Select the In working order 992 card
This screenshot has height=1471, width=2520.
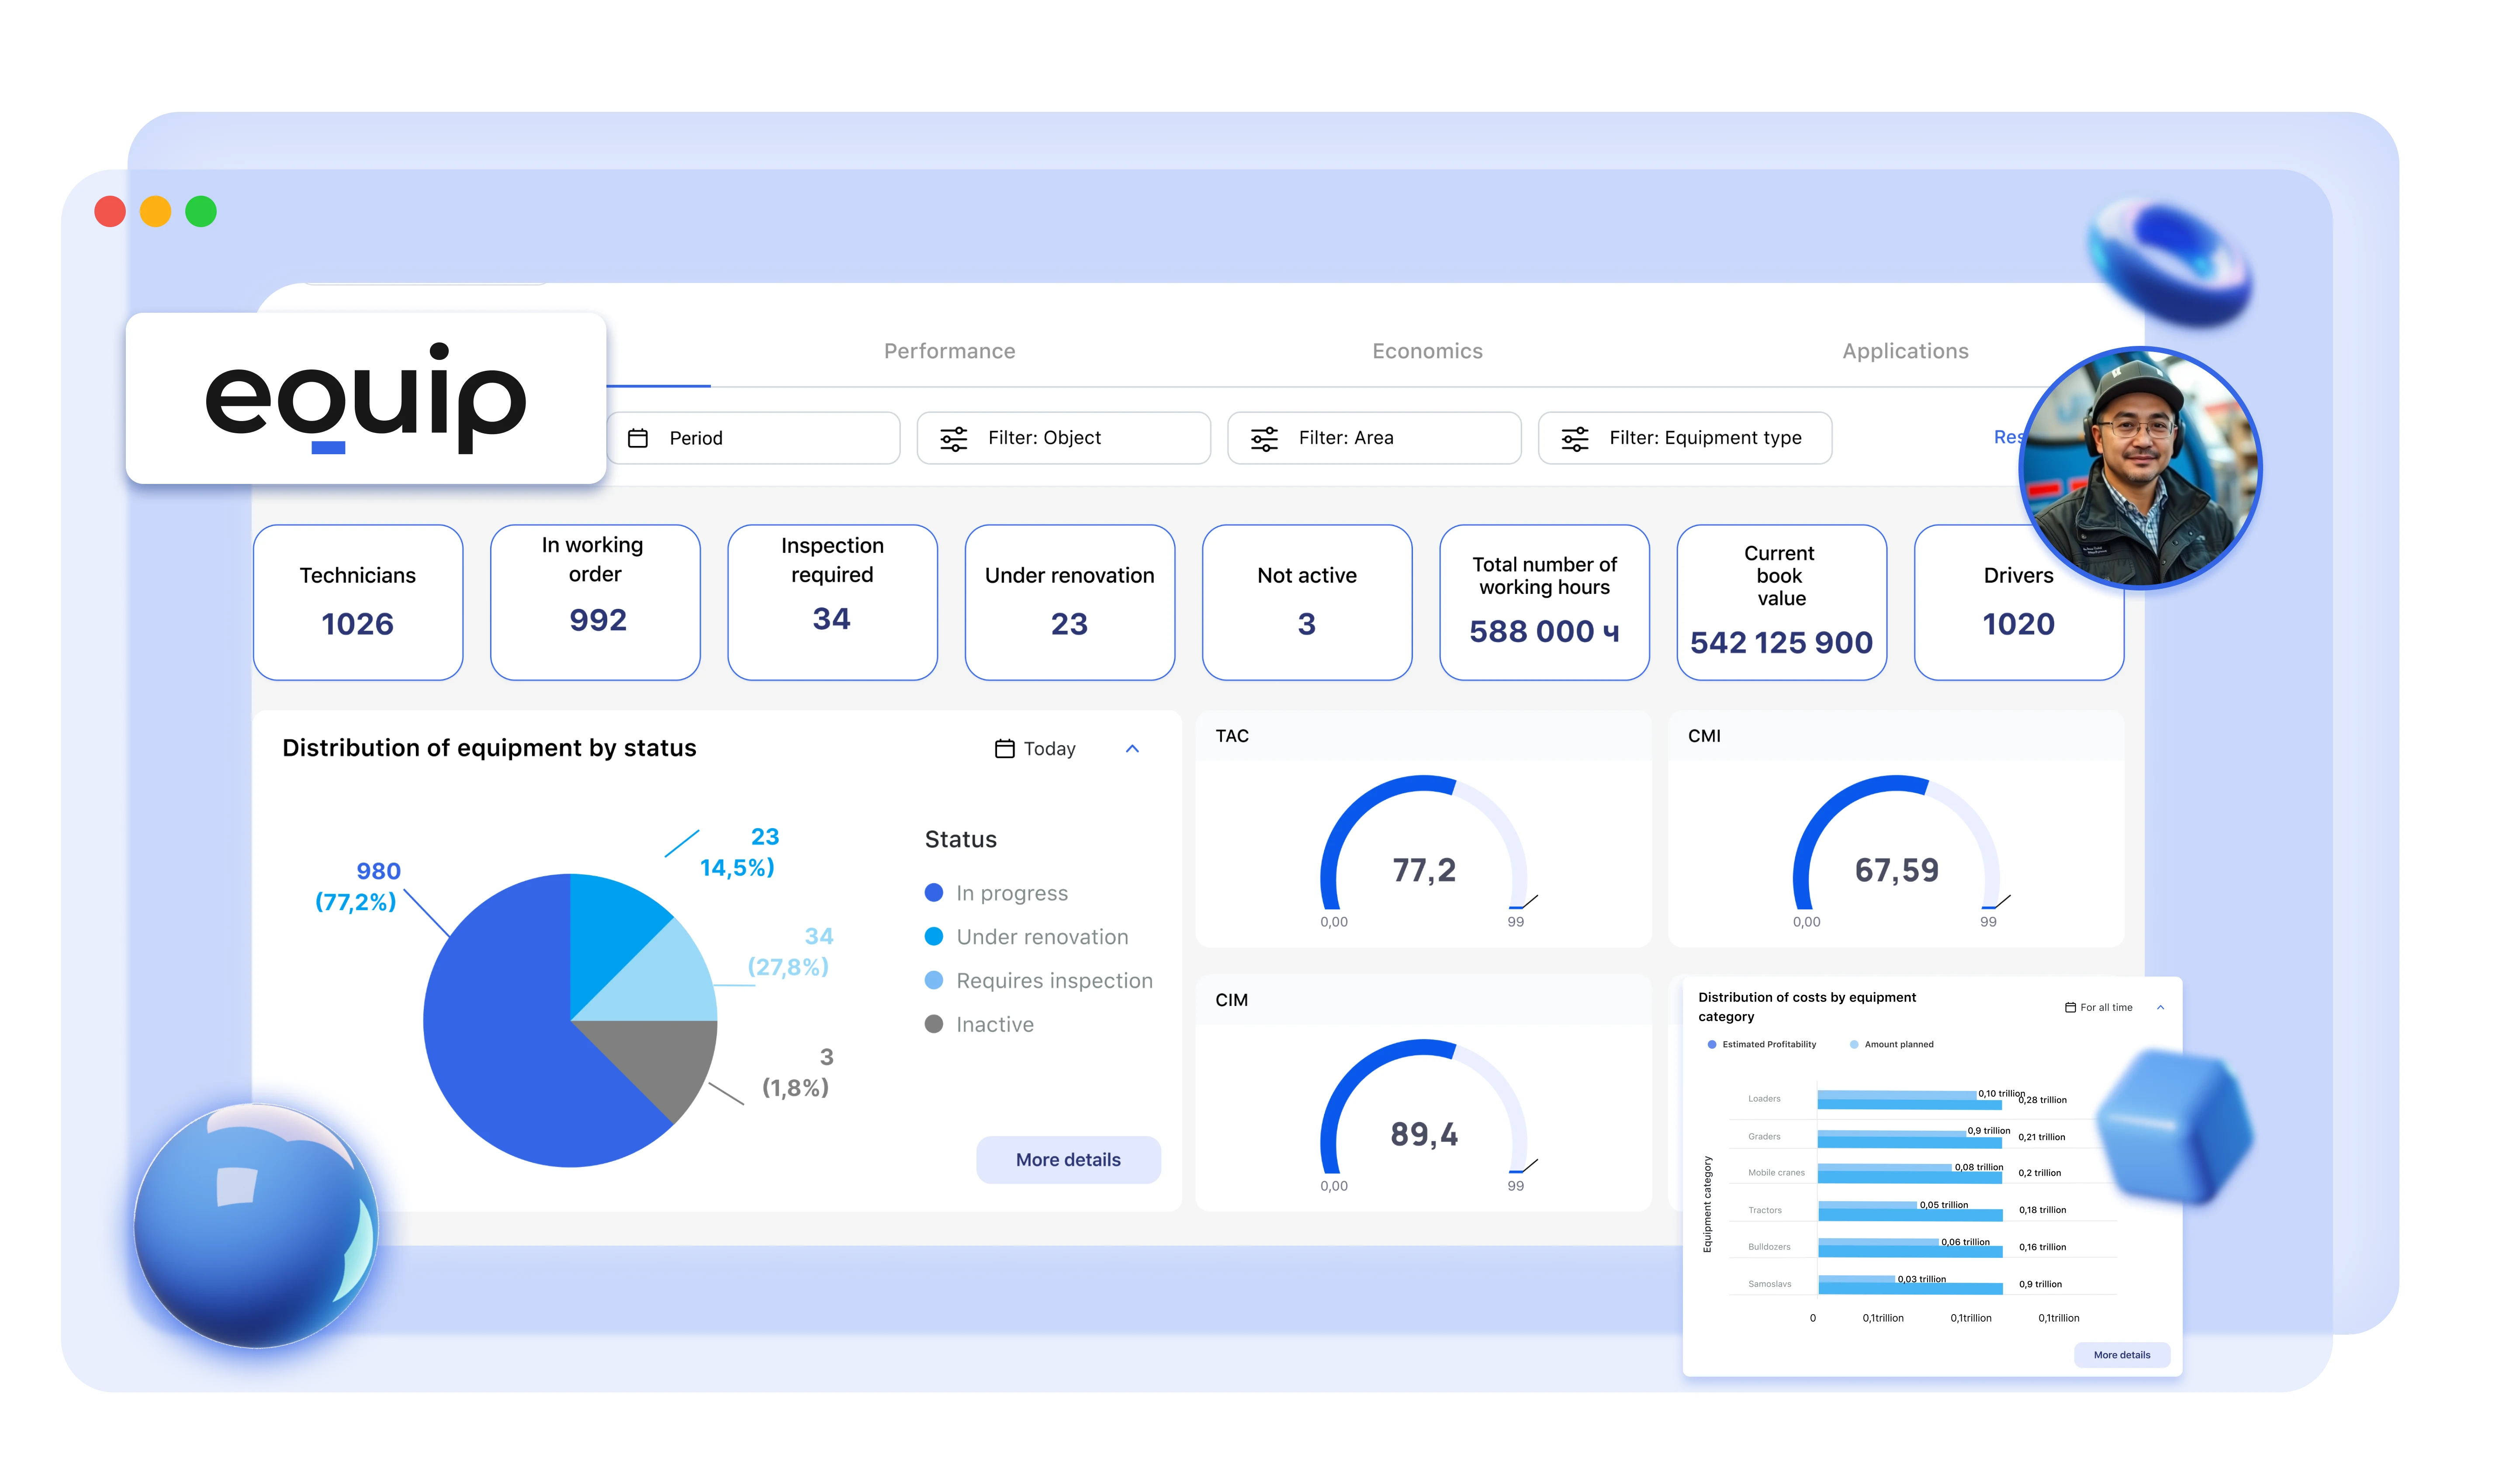click(x=595, y=602)
